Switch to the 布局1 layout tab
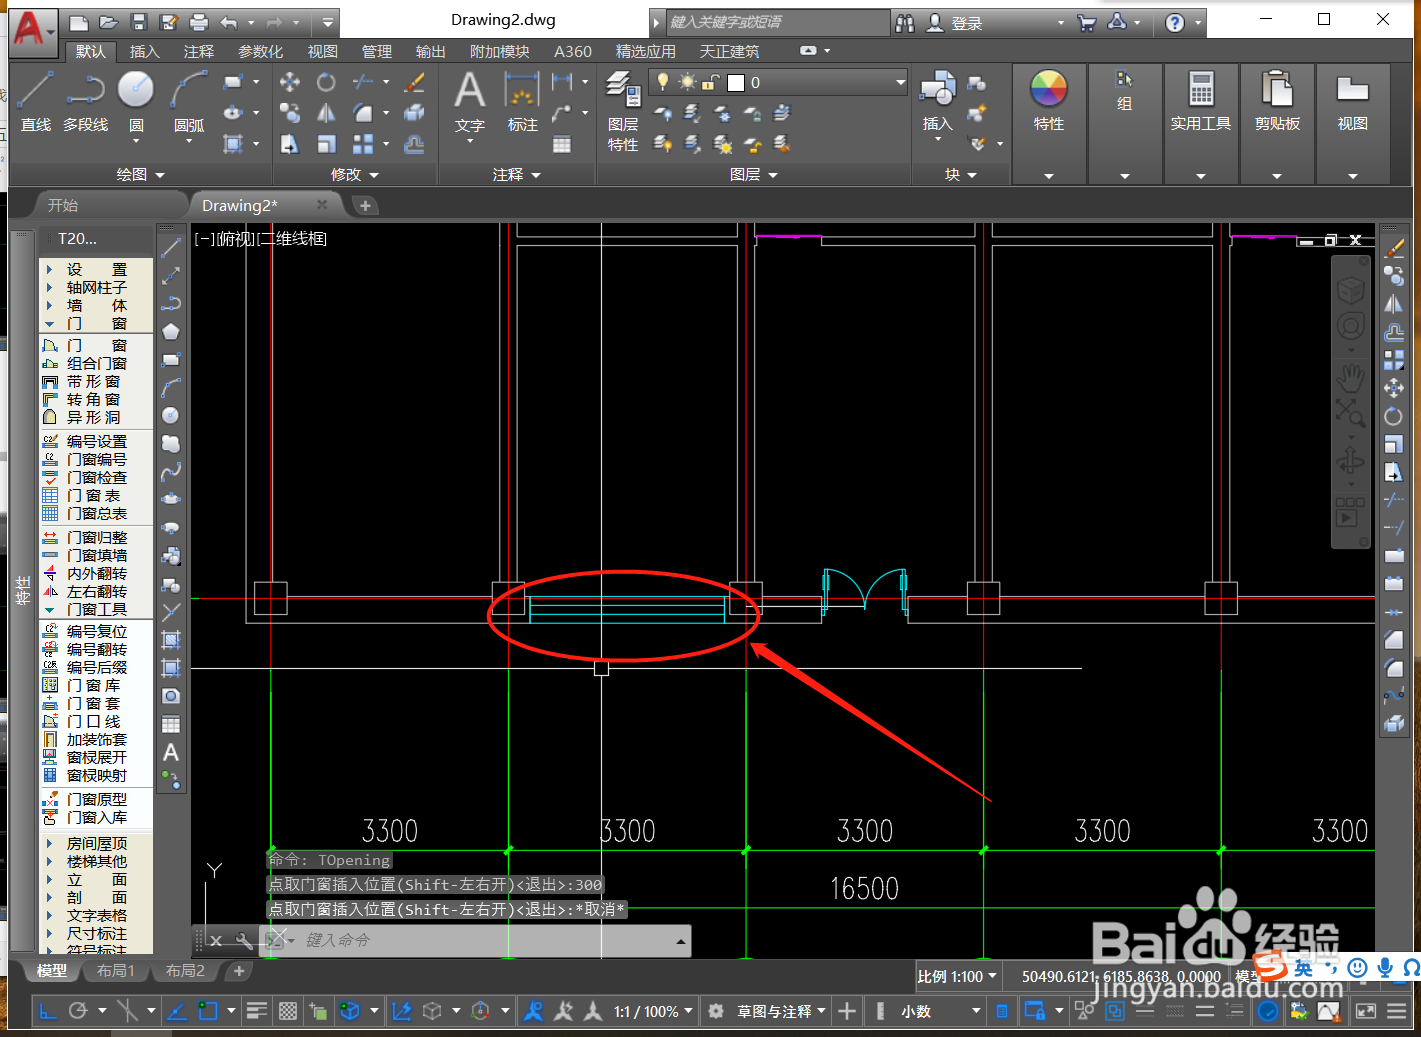 point(116,970)
